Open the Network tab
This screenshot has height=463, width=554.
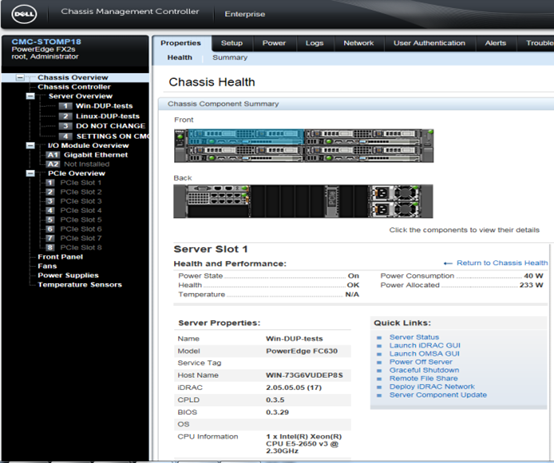359,43
